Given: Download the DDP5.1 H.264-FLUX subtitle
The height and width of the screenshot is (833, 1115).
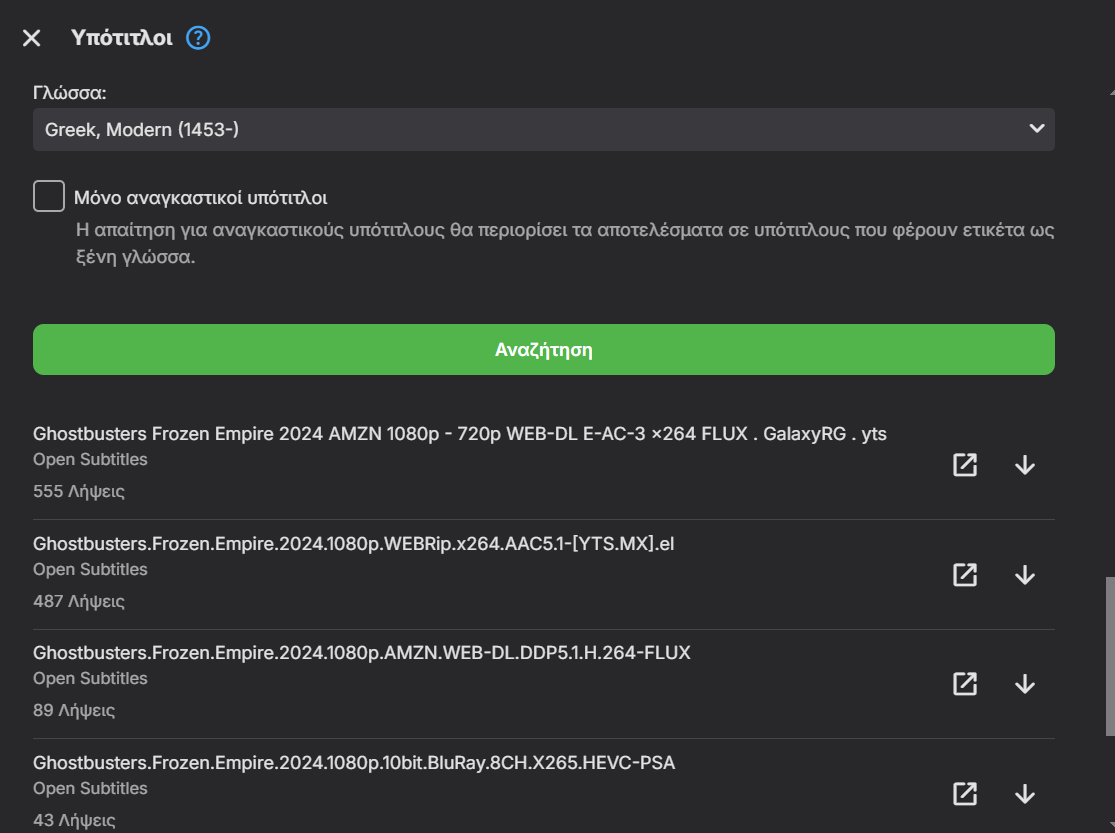Looking at the screenshot, I should pos(1024,684).
